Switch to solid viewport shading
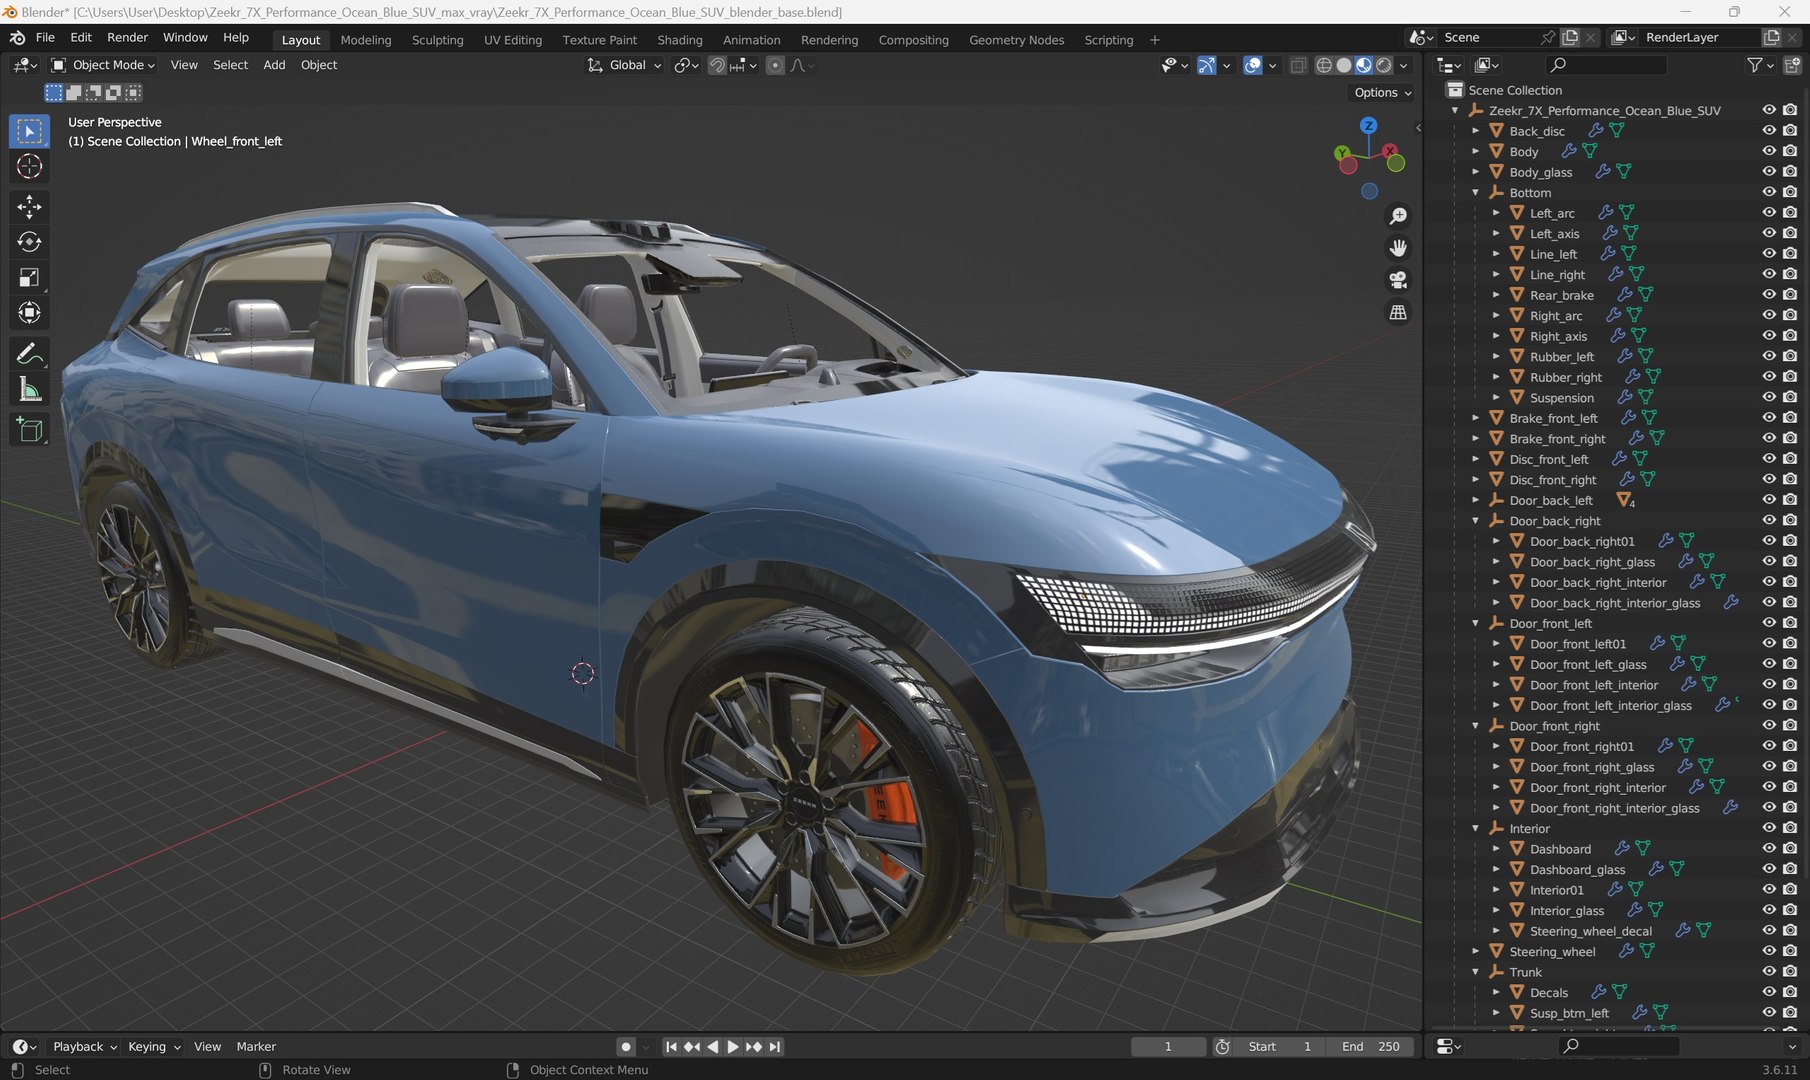Screen dimensions: 1810x1080 pos(1344,65)
